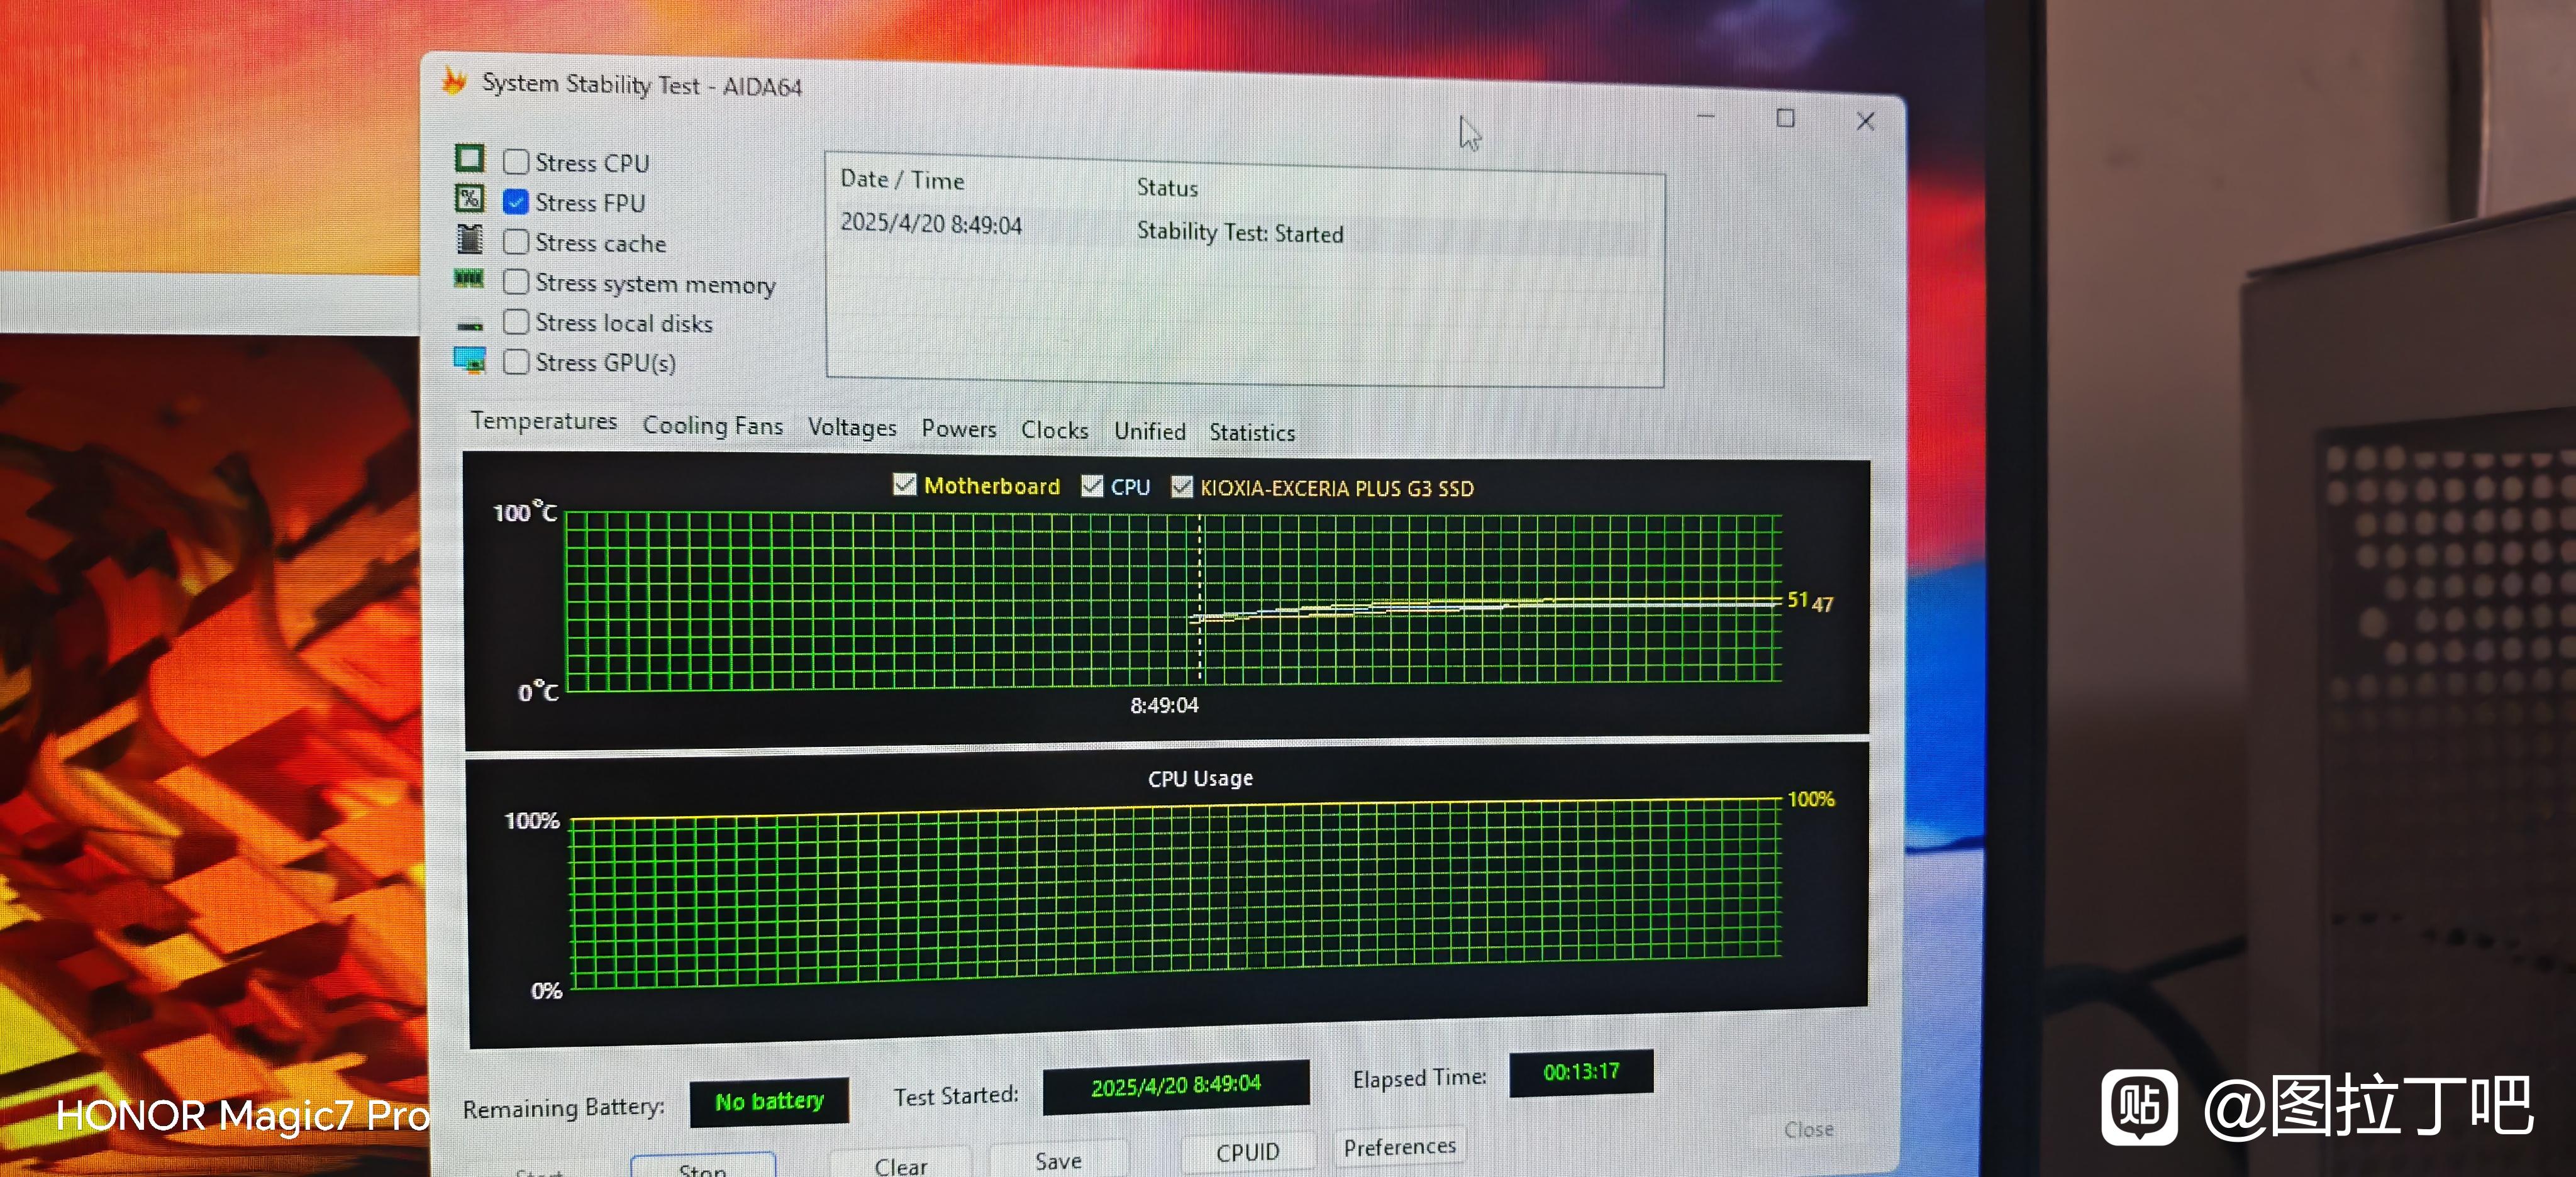
Task: Minimize the System Stability Test window
Action: [1706, 117]
